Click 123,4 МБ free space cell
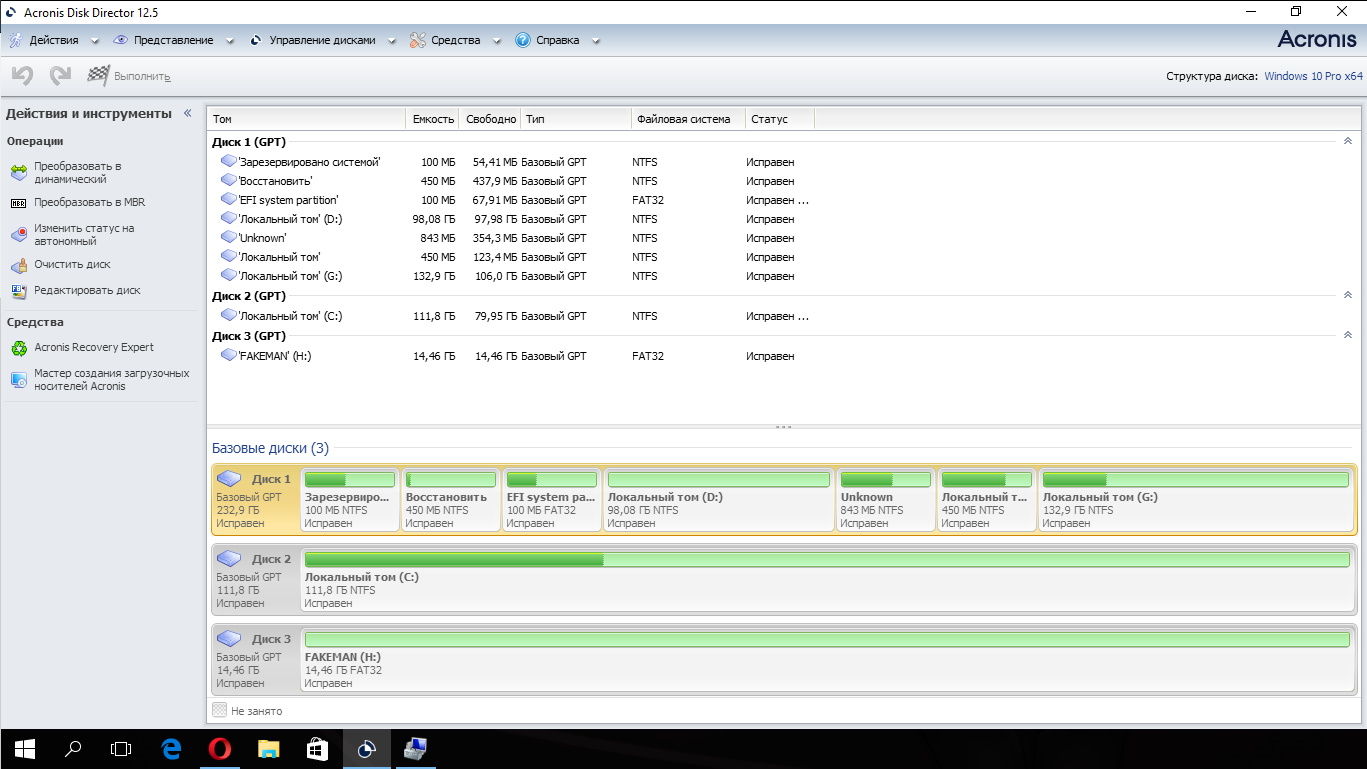 [494, 257]
